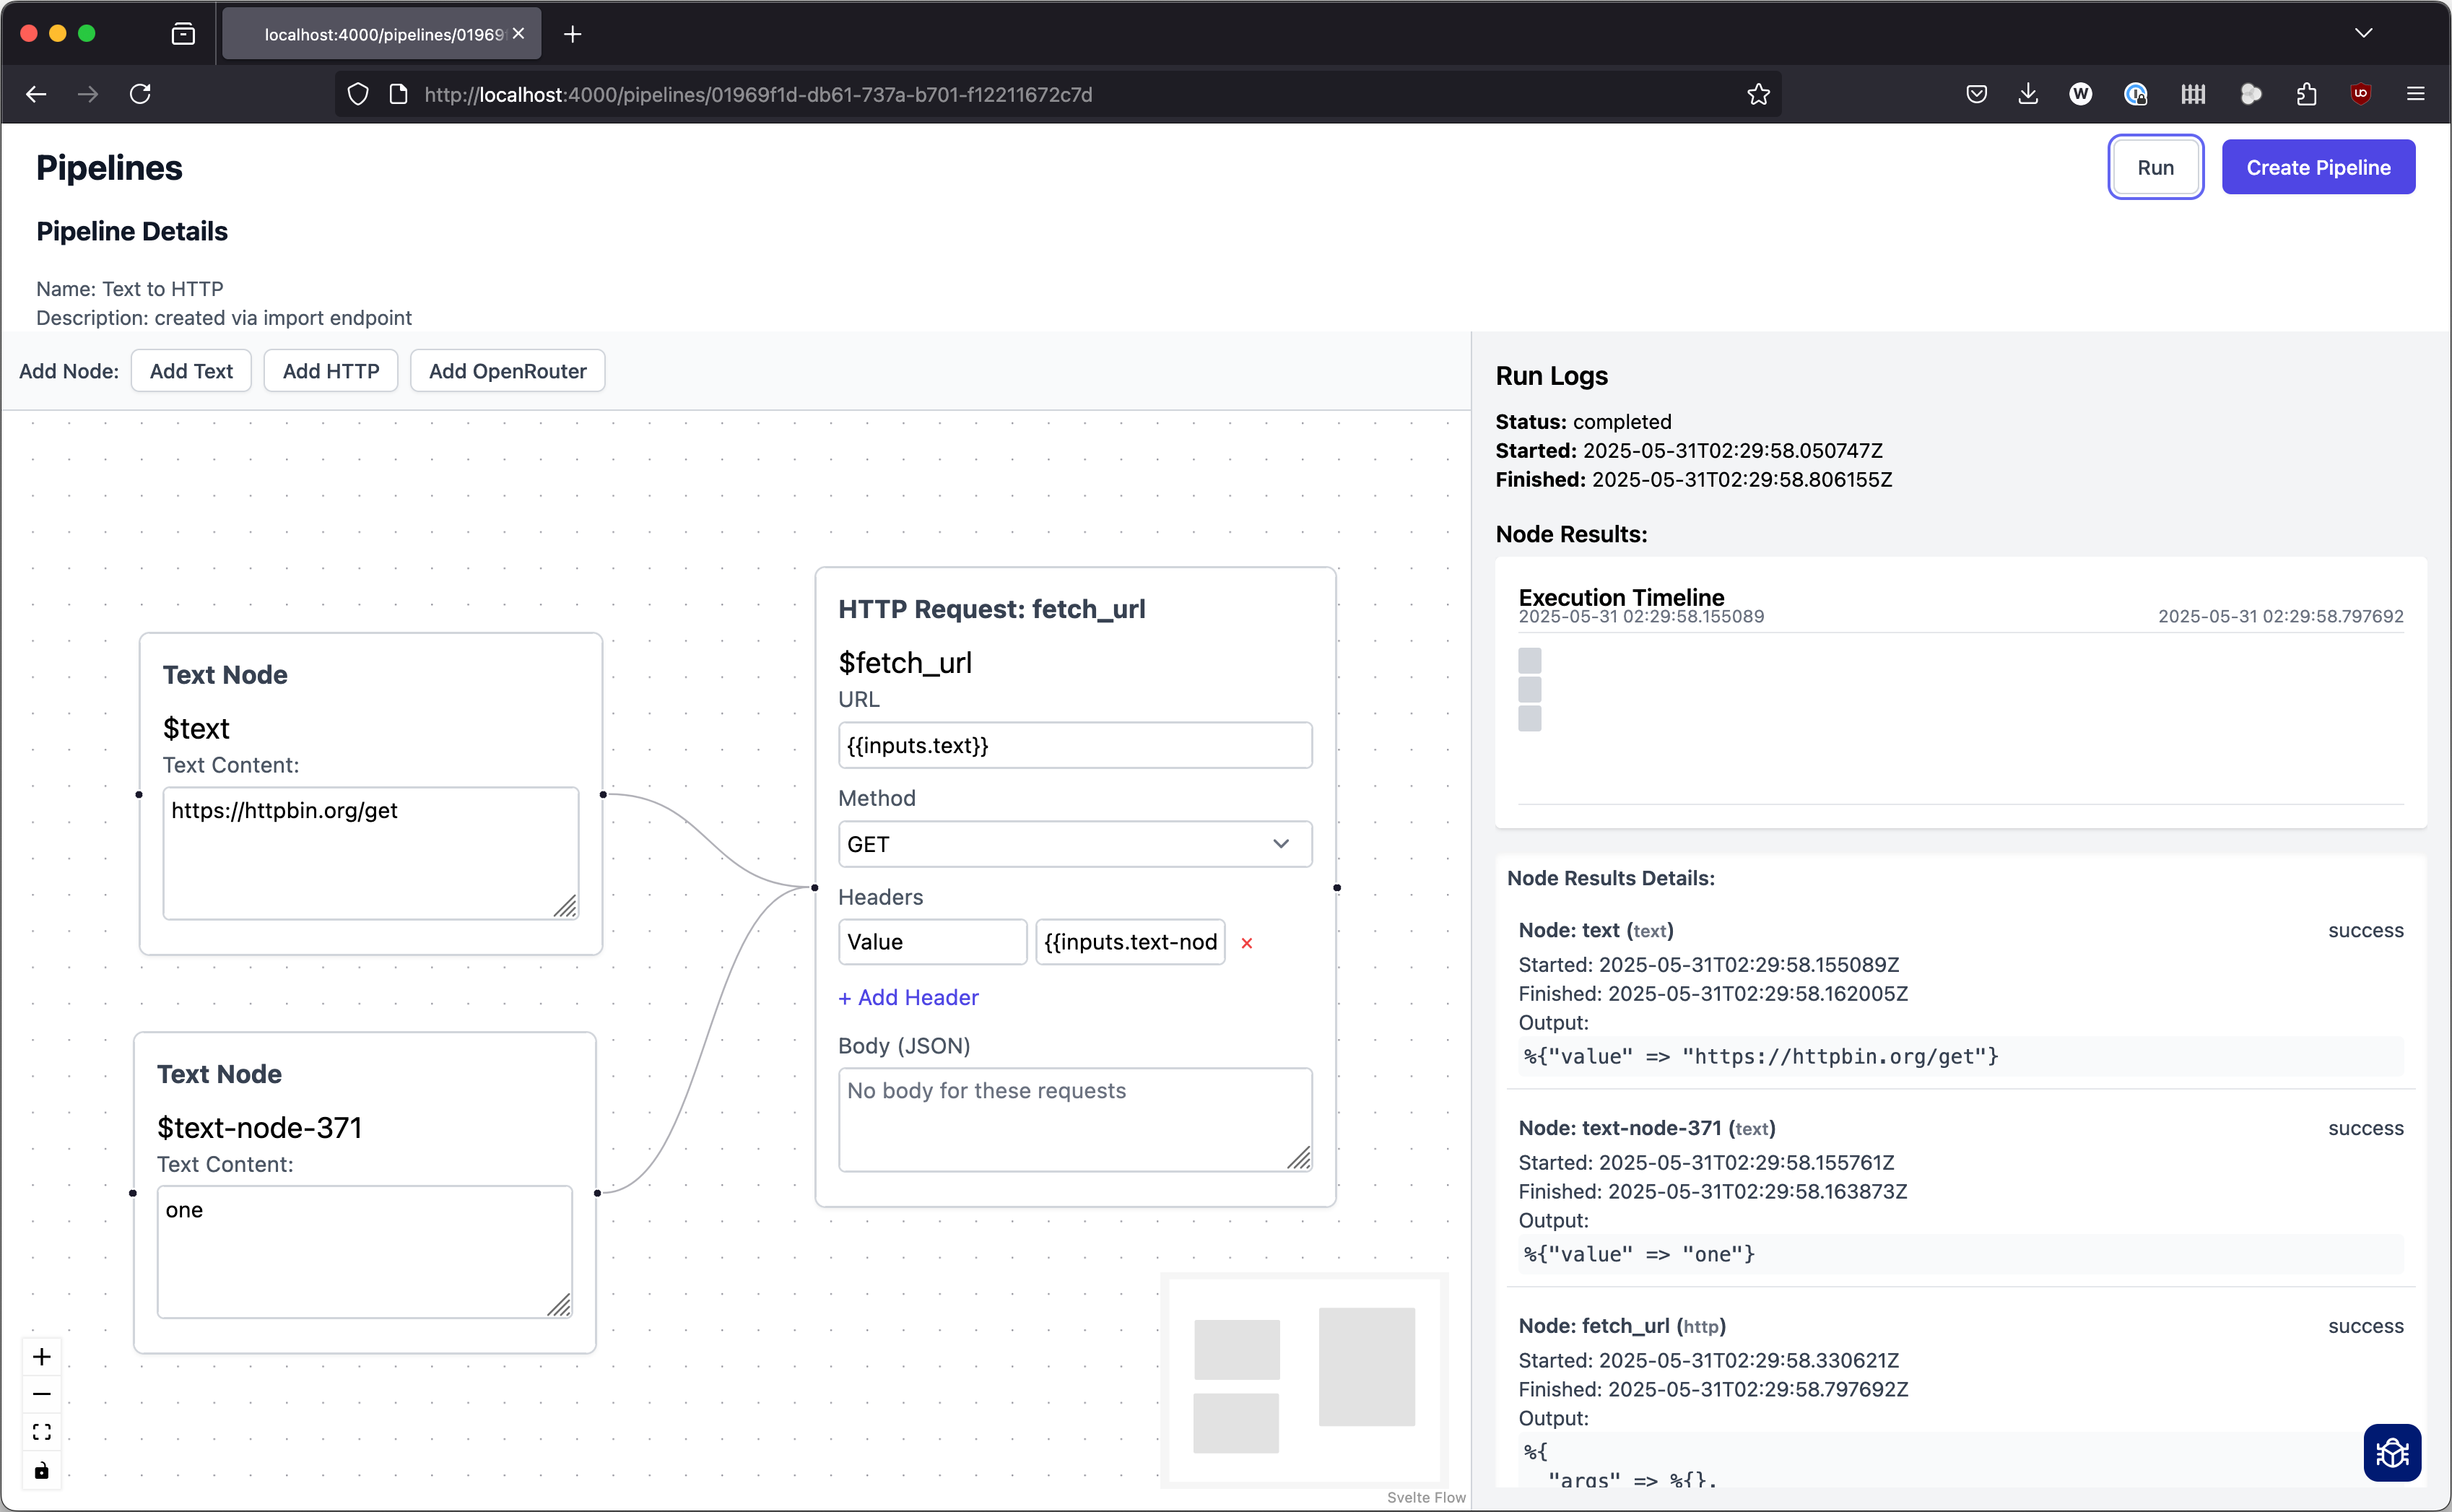Screen dimensions: 2452x1512
Task: Click the Svelte Flow minimap
Action: point(1305,1380)
